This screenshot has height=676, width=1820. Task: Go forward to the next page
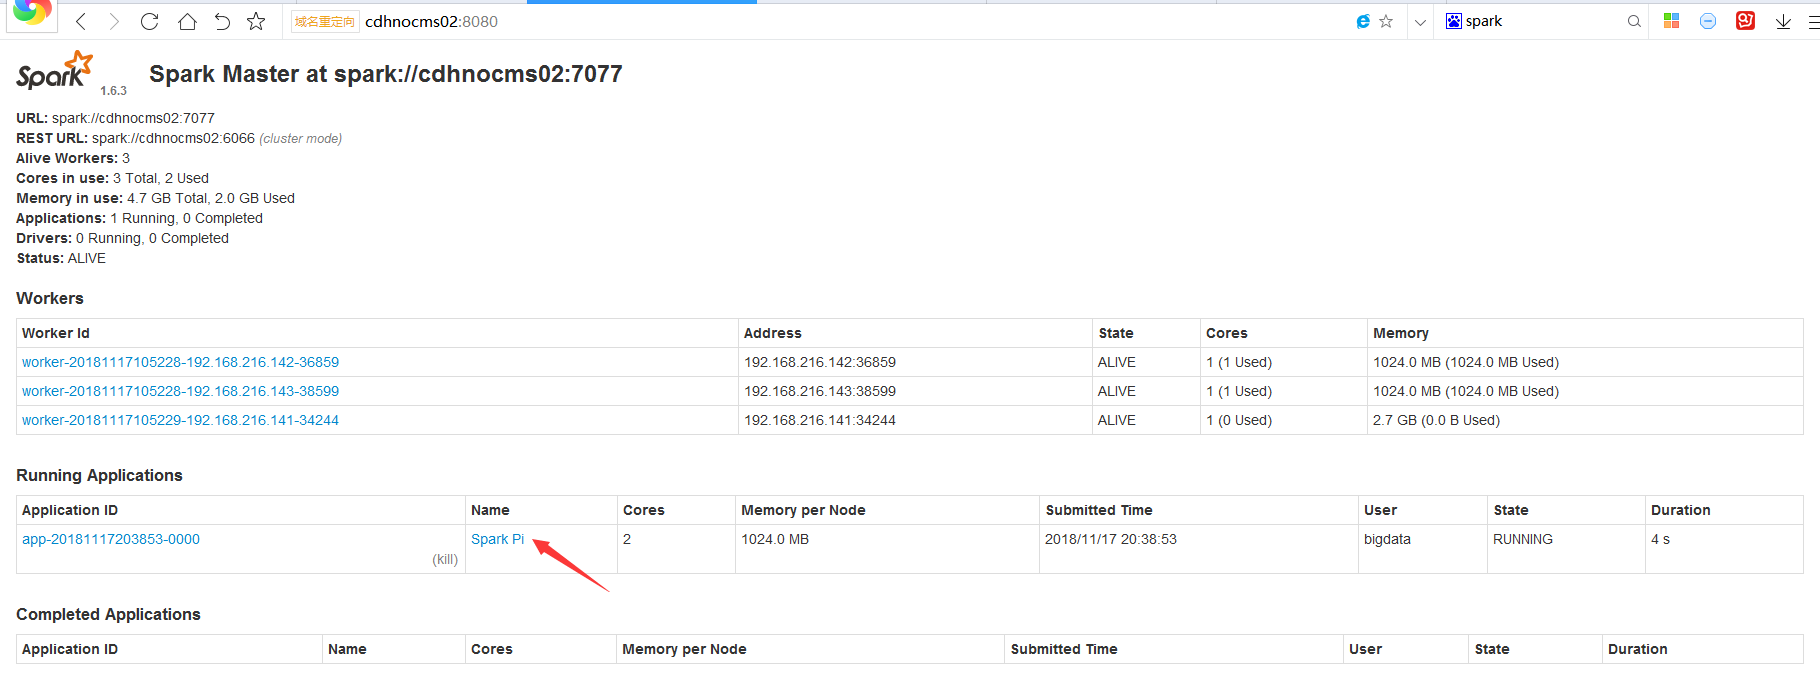pyautogui.click(x=114, y=21)
